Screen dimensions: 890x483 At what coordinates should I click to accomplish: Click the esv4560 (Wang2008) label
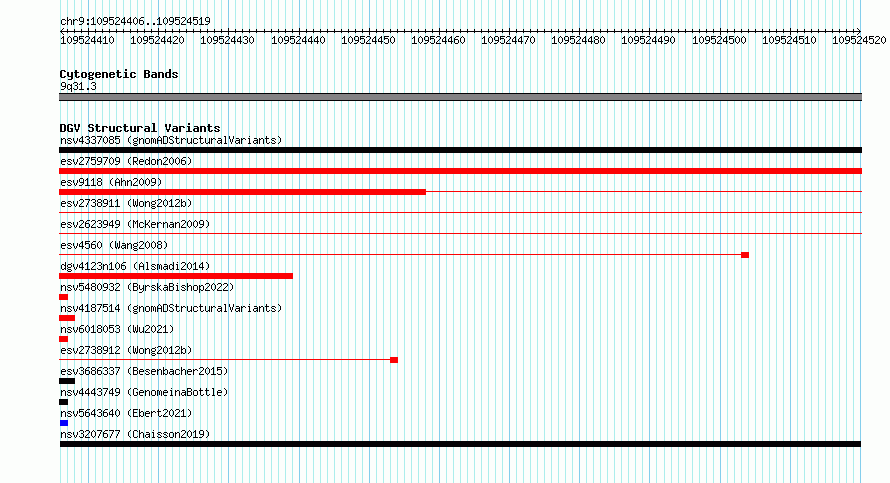(x=114, y=245)
